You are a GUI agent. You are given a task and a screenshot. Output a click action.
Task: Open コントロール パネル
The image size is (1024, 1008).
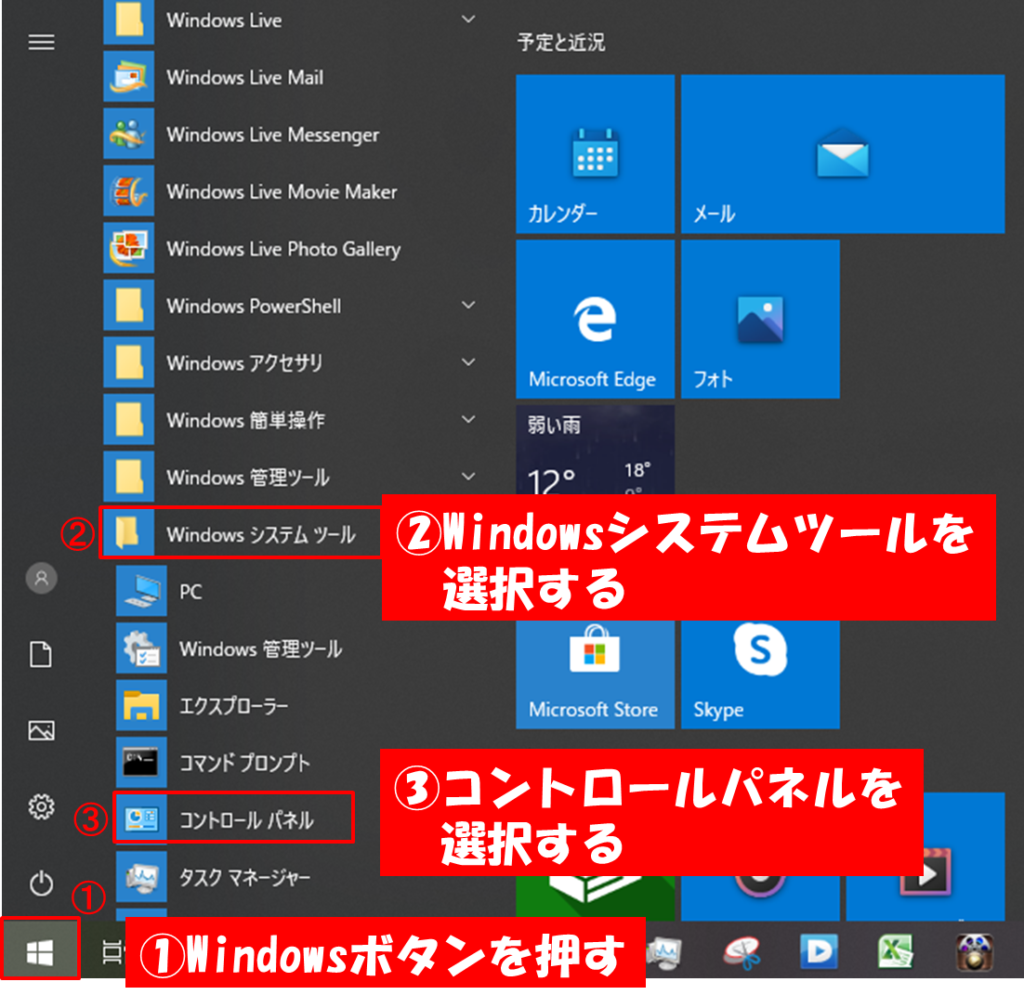(234, 818)
